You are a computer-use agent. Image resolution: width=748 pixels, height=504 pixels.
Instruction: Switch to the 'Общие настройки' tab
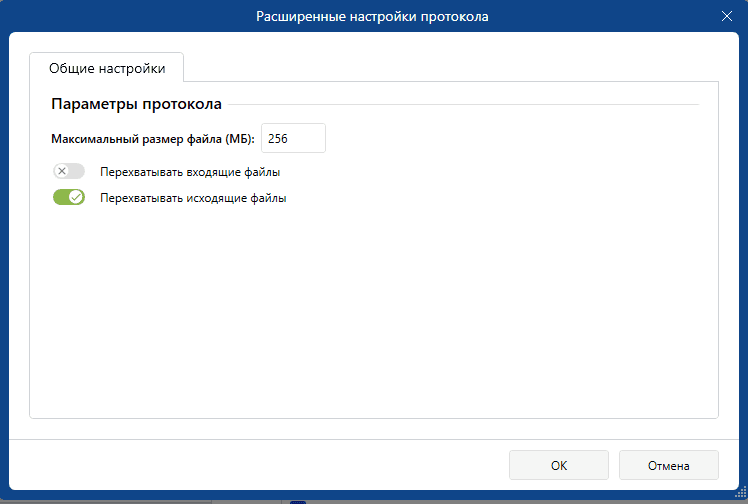point(107,68)
